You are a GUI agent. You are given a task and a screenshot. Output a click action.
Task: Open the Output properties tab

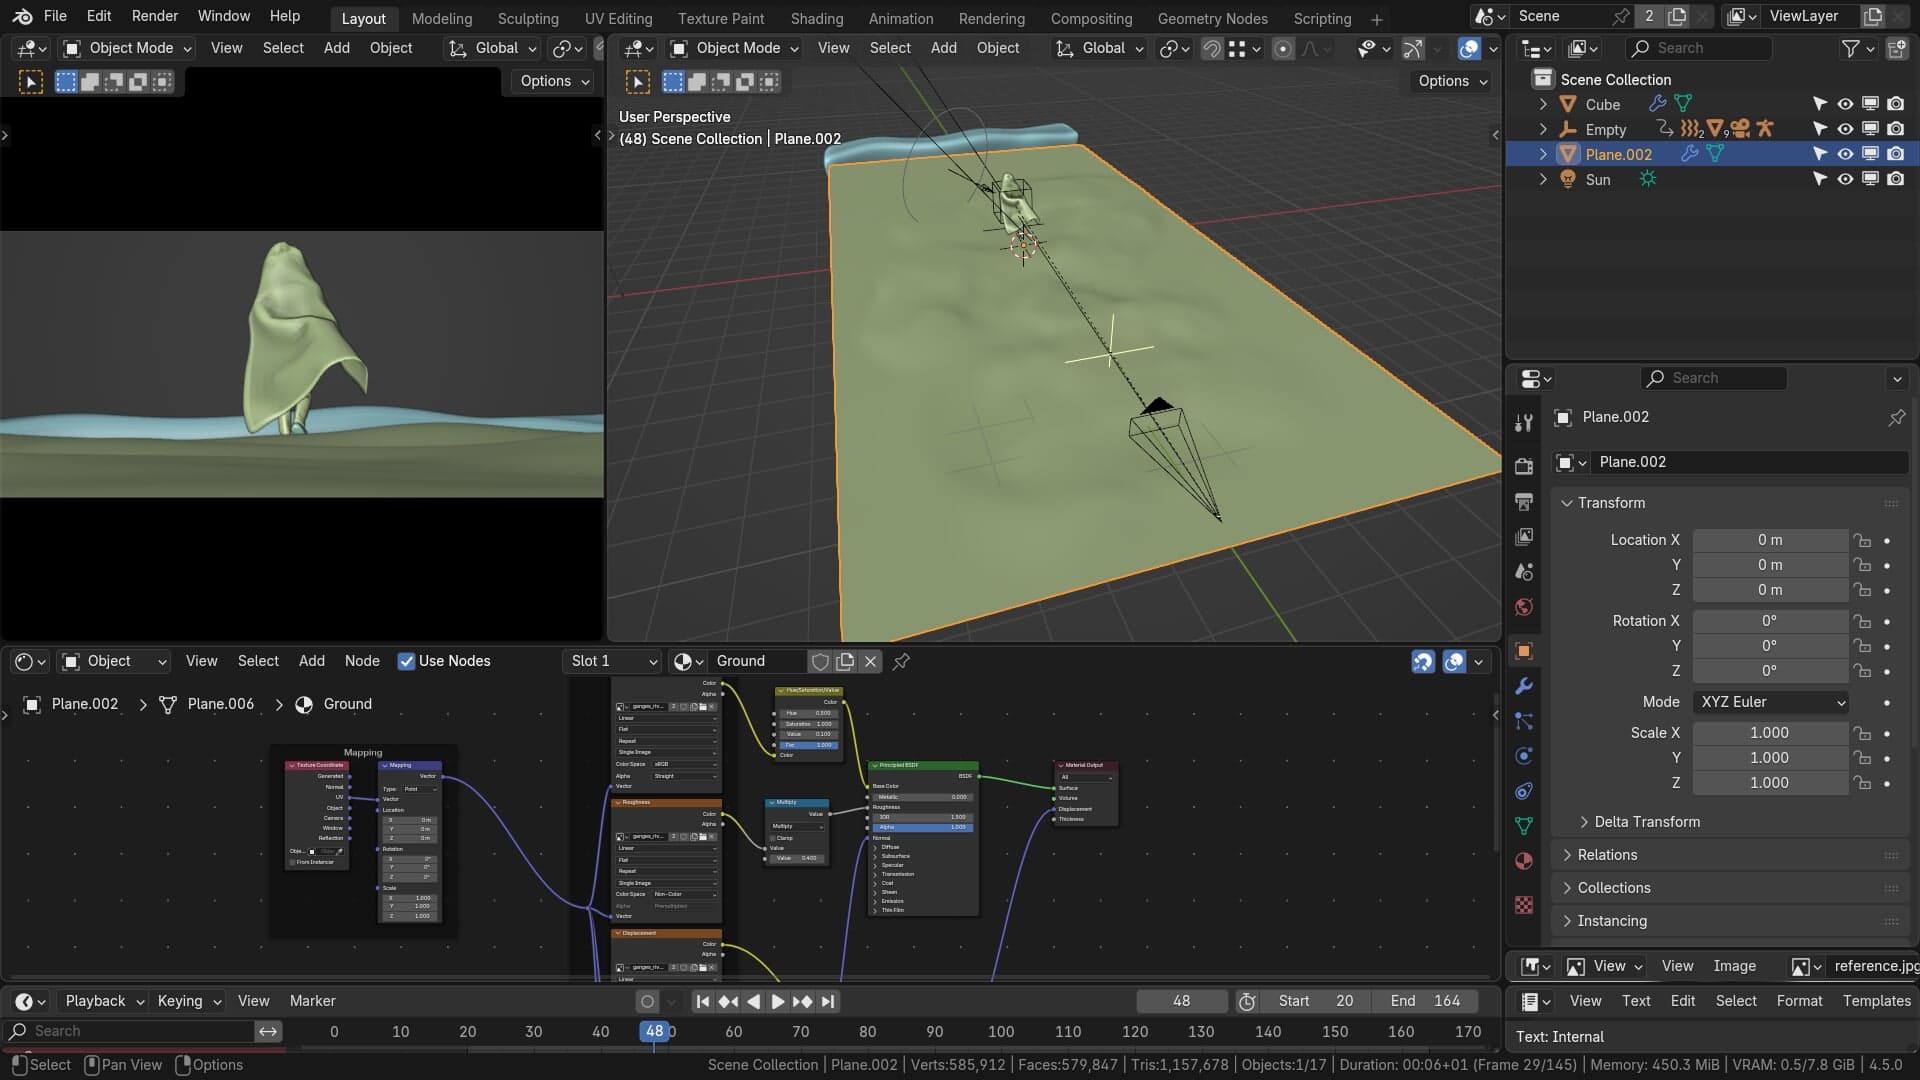(x=1523, y=501)
